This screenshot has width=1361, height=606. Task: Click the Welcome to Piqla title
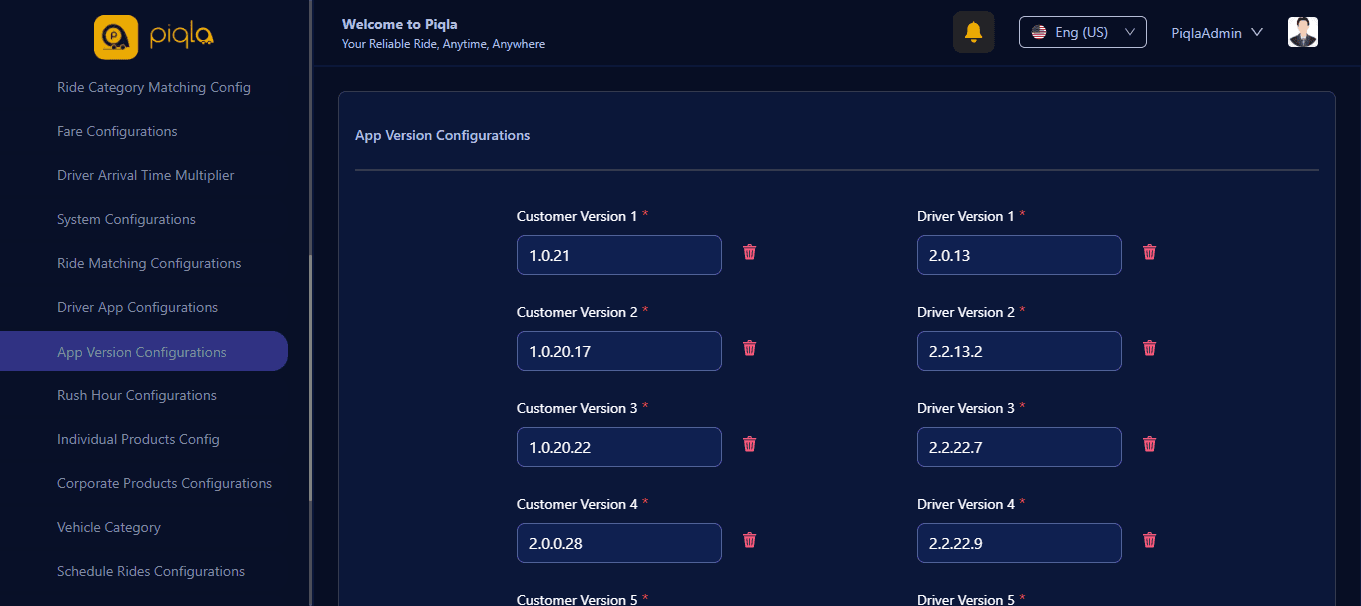coord(399,24)
